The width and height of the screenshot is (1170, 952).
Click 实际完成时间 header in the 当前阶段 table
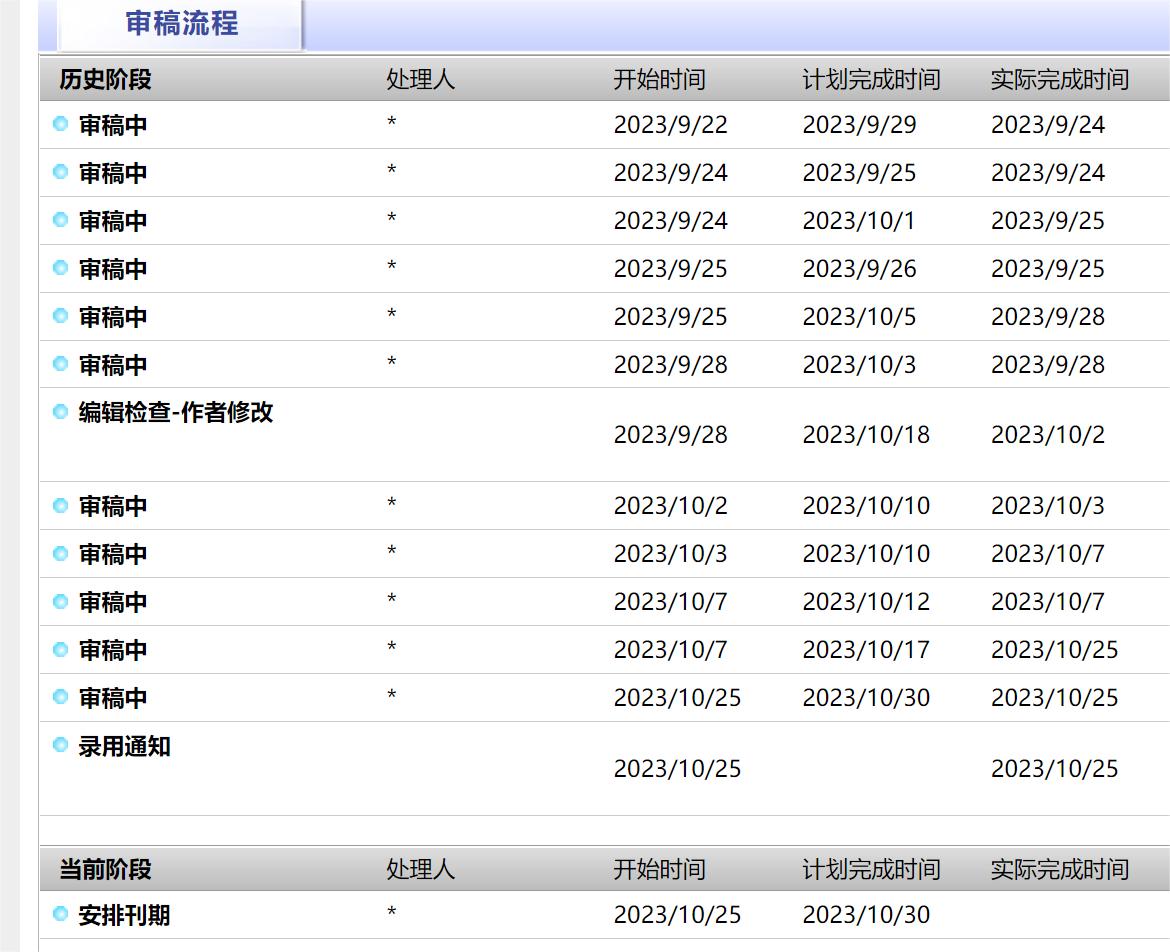pyautogui.click(x=1059, y=869)
